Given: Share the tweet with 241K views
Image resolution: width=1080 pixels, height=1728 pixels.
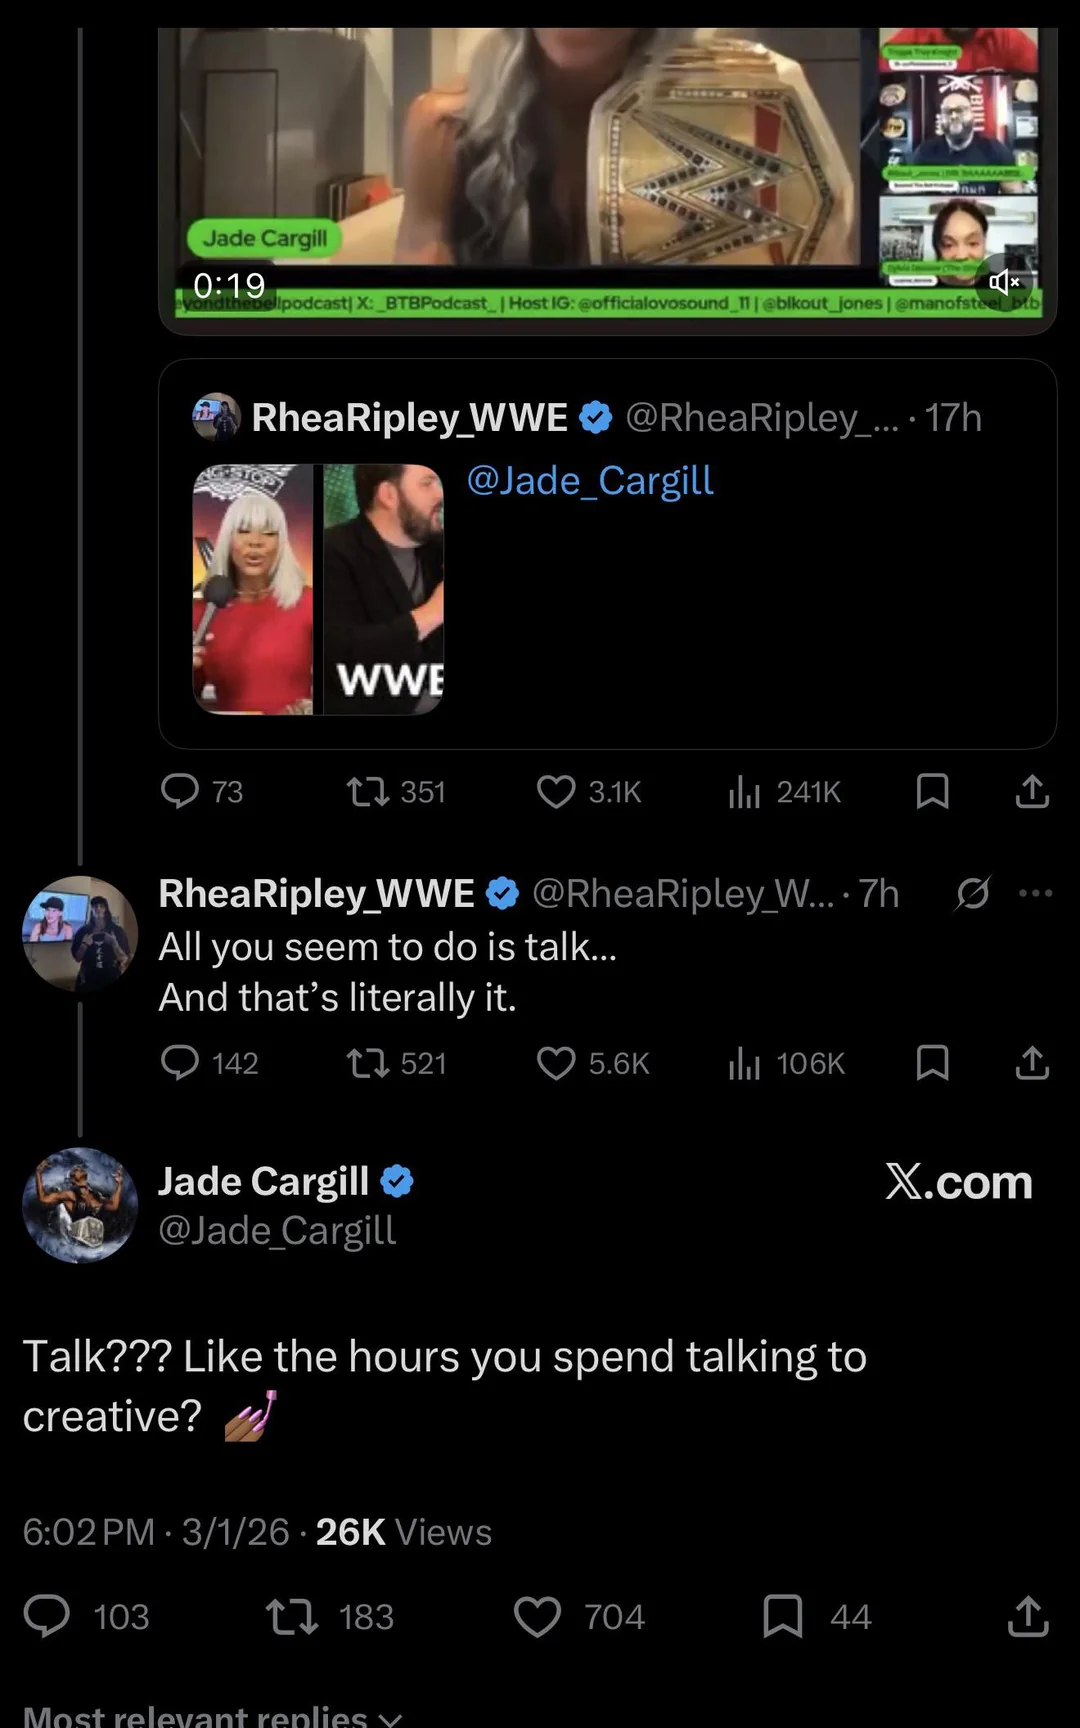Looking at the screenshot, I should point(1032,792).
